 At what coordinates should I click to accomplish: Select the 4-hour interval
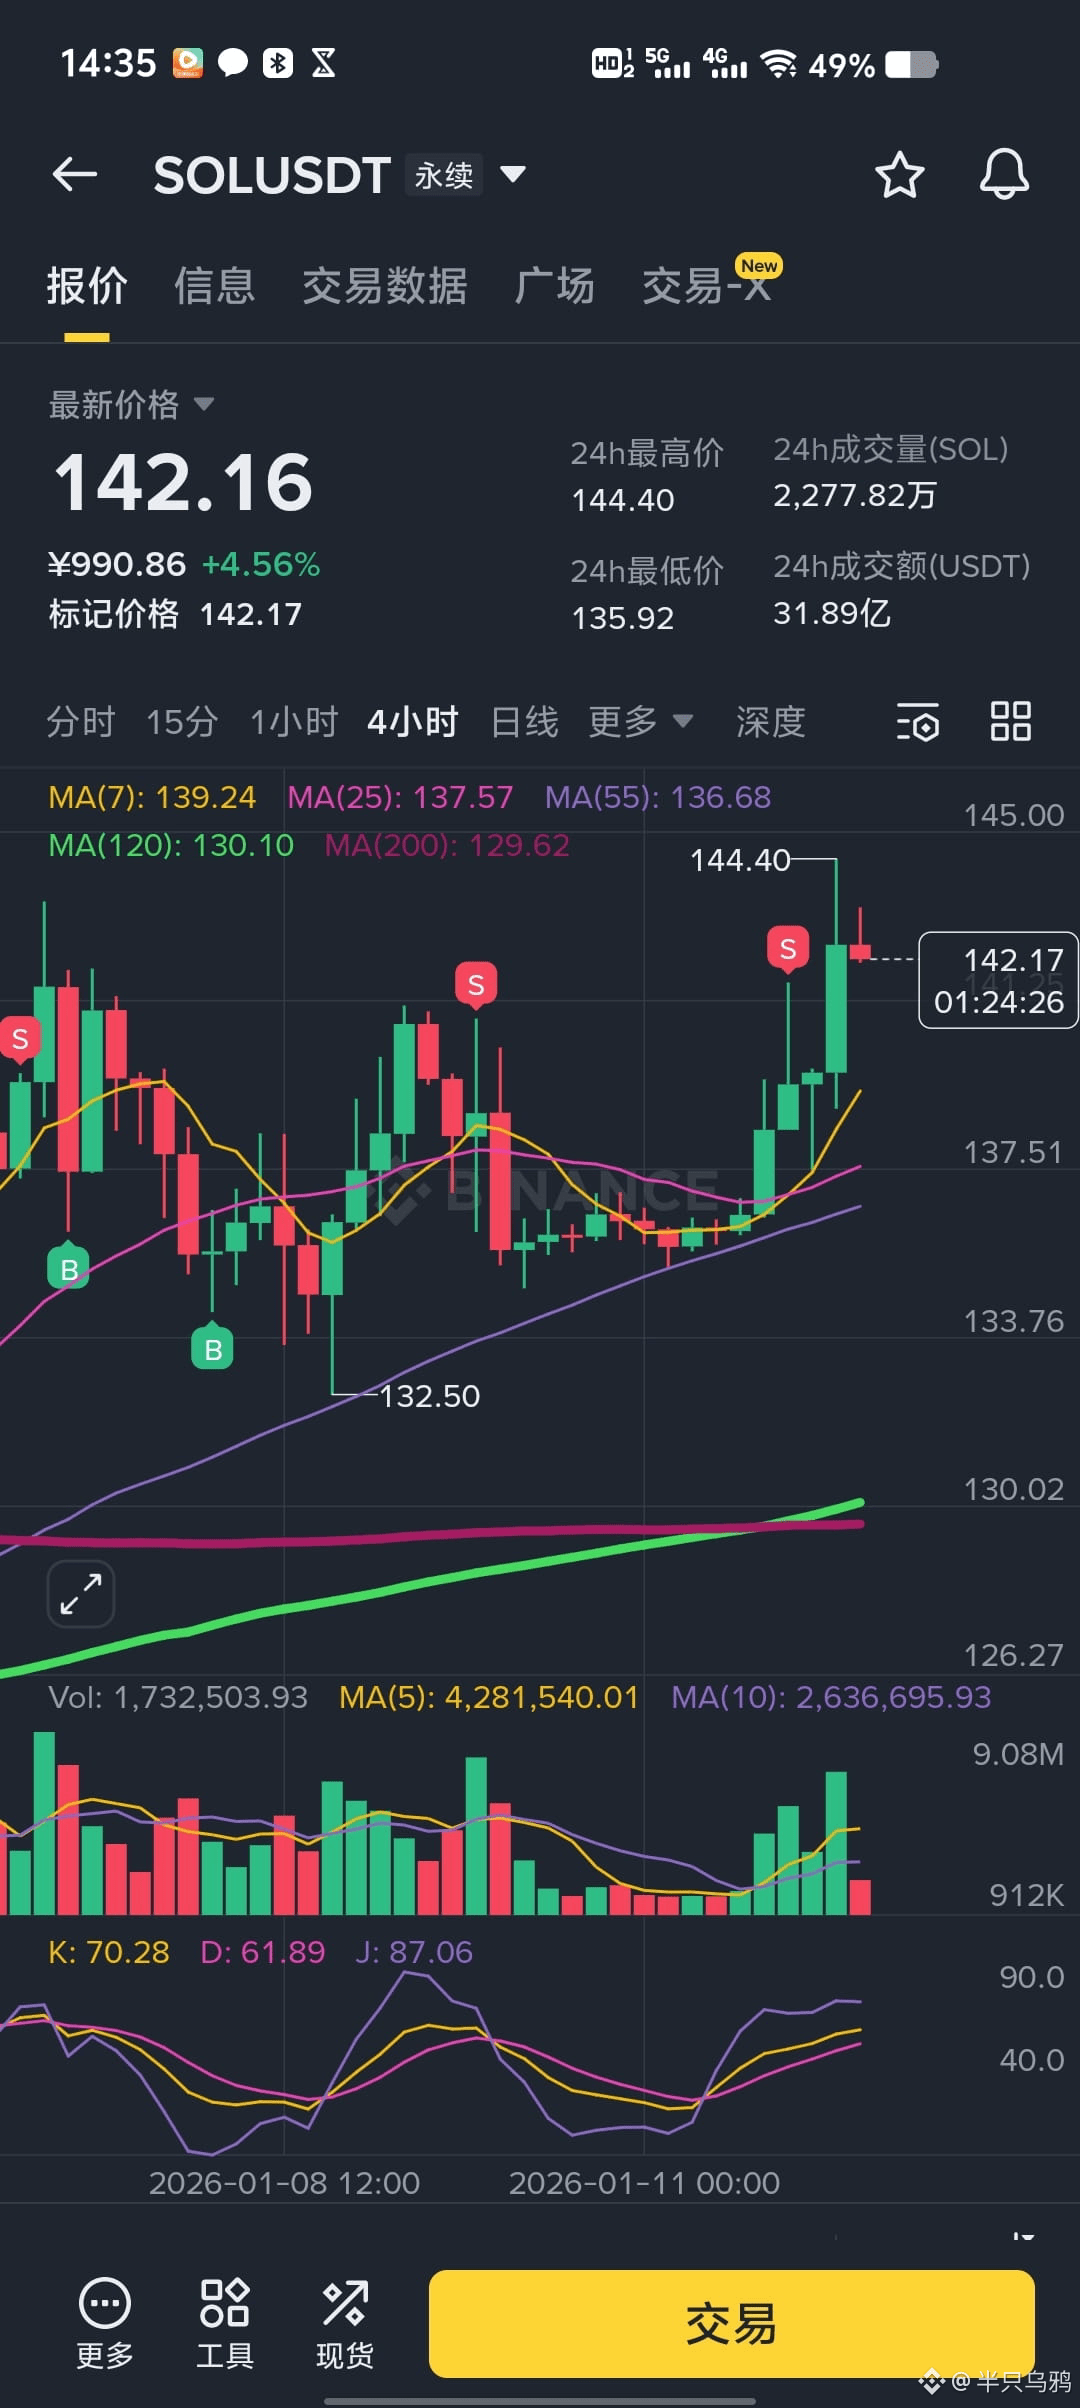(413, 721)
